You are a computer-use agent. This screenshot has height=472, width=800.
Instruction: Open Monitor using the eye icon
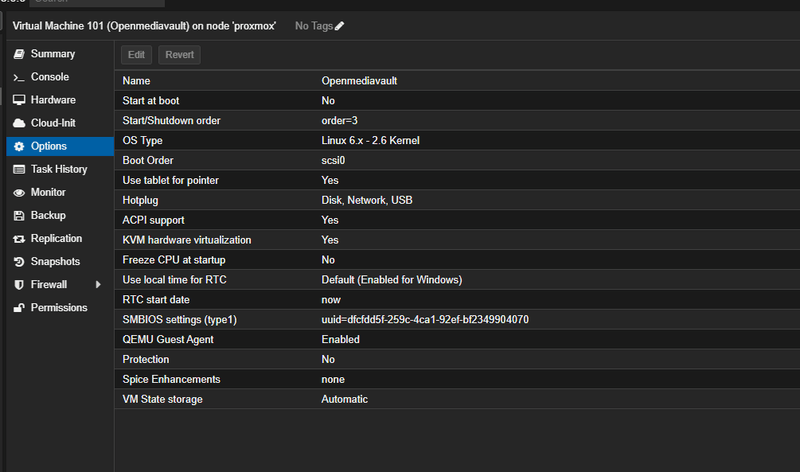tap(19, 192)
